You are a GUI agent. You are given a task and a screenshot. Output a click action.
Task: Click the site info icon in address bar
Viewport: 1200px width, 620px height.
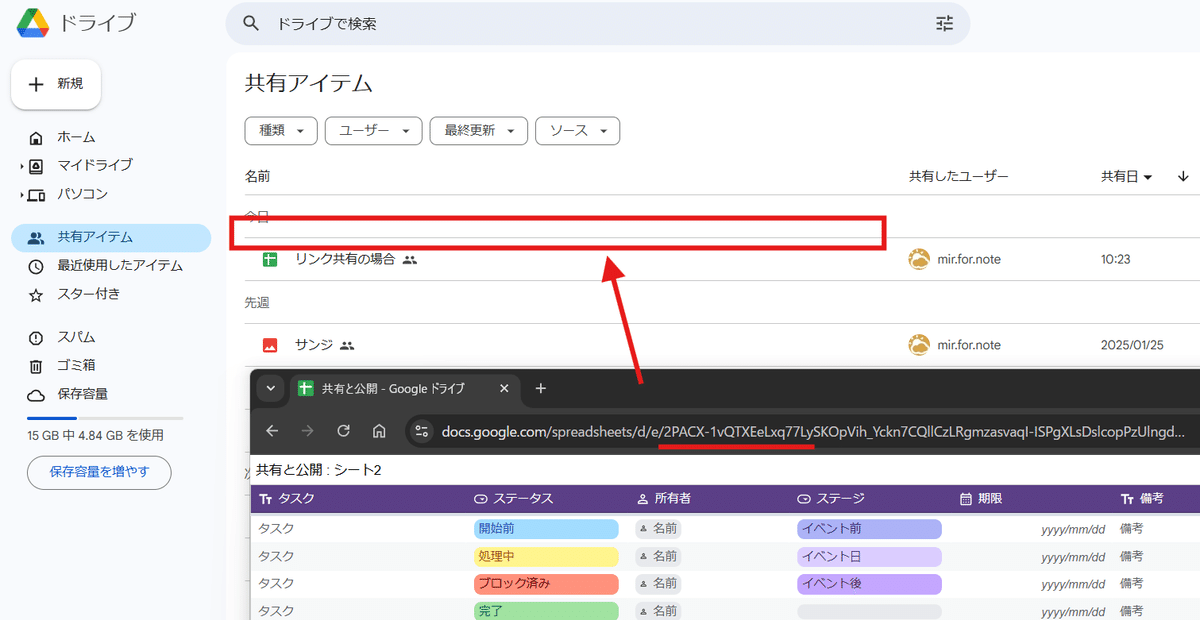[x=422, y=431]
